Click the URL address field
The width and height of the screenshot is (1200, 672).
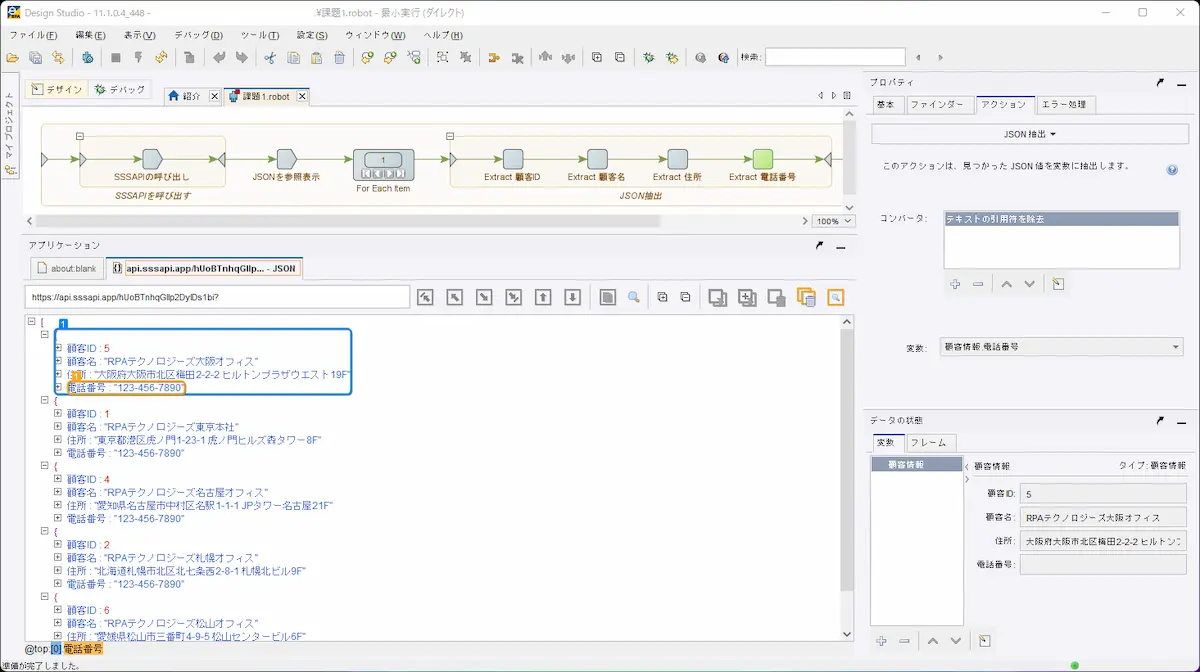point(217,297)
